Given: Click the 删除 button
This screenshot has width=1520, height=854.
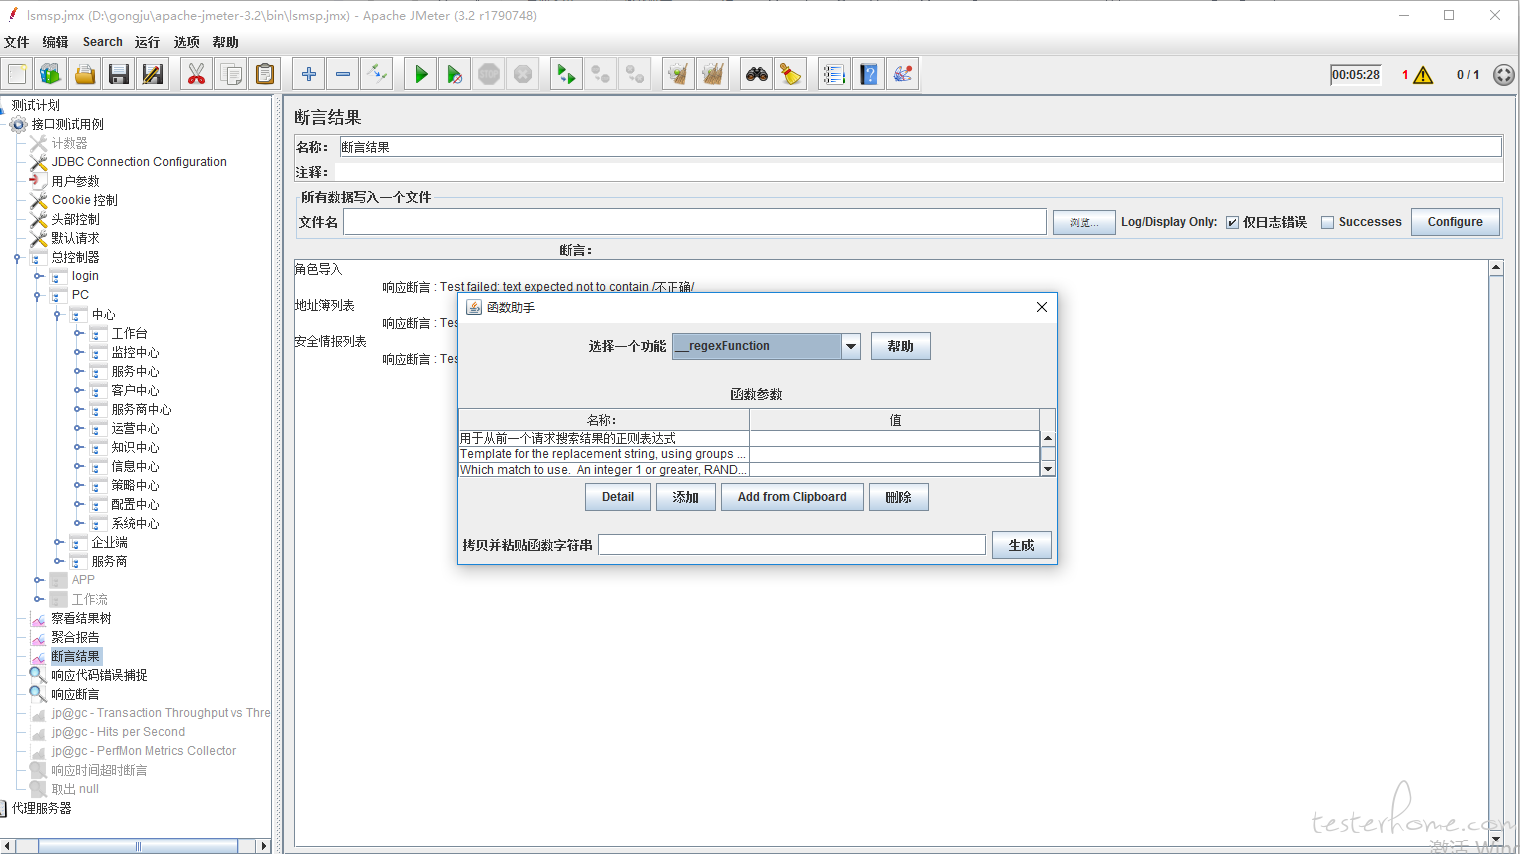Looking at the screenshot, I should coord(899,497).
